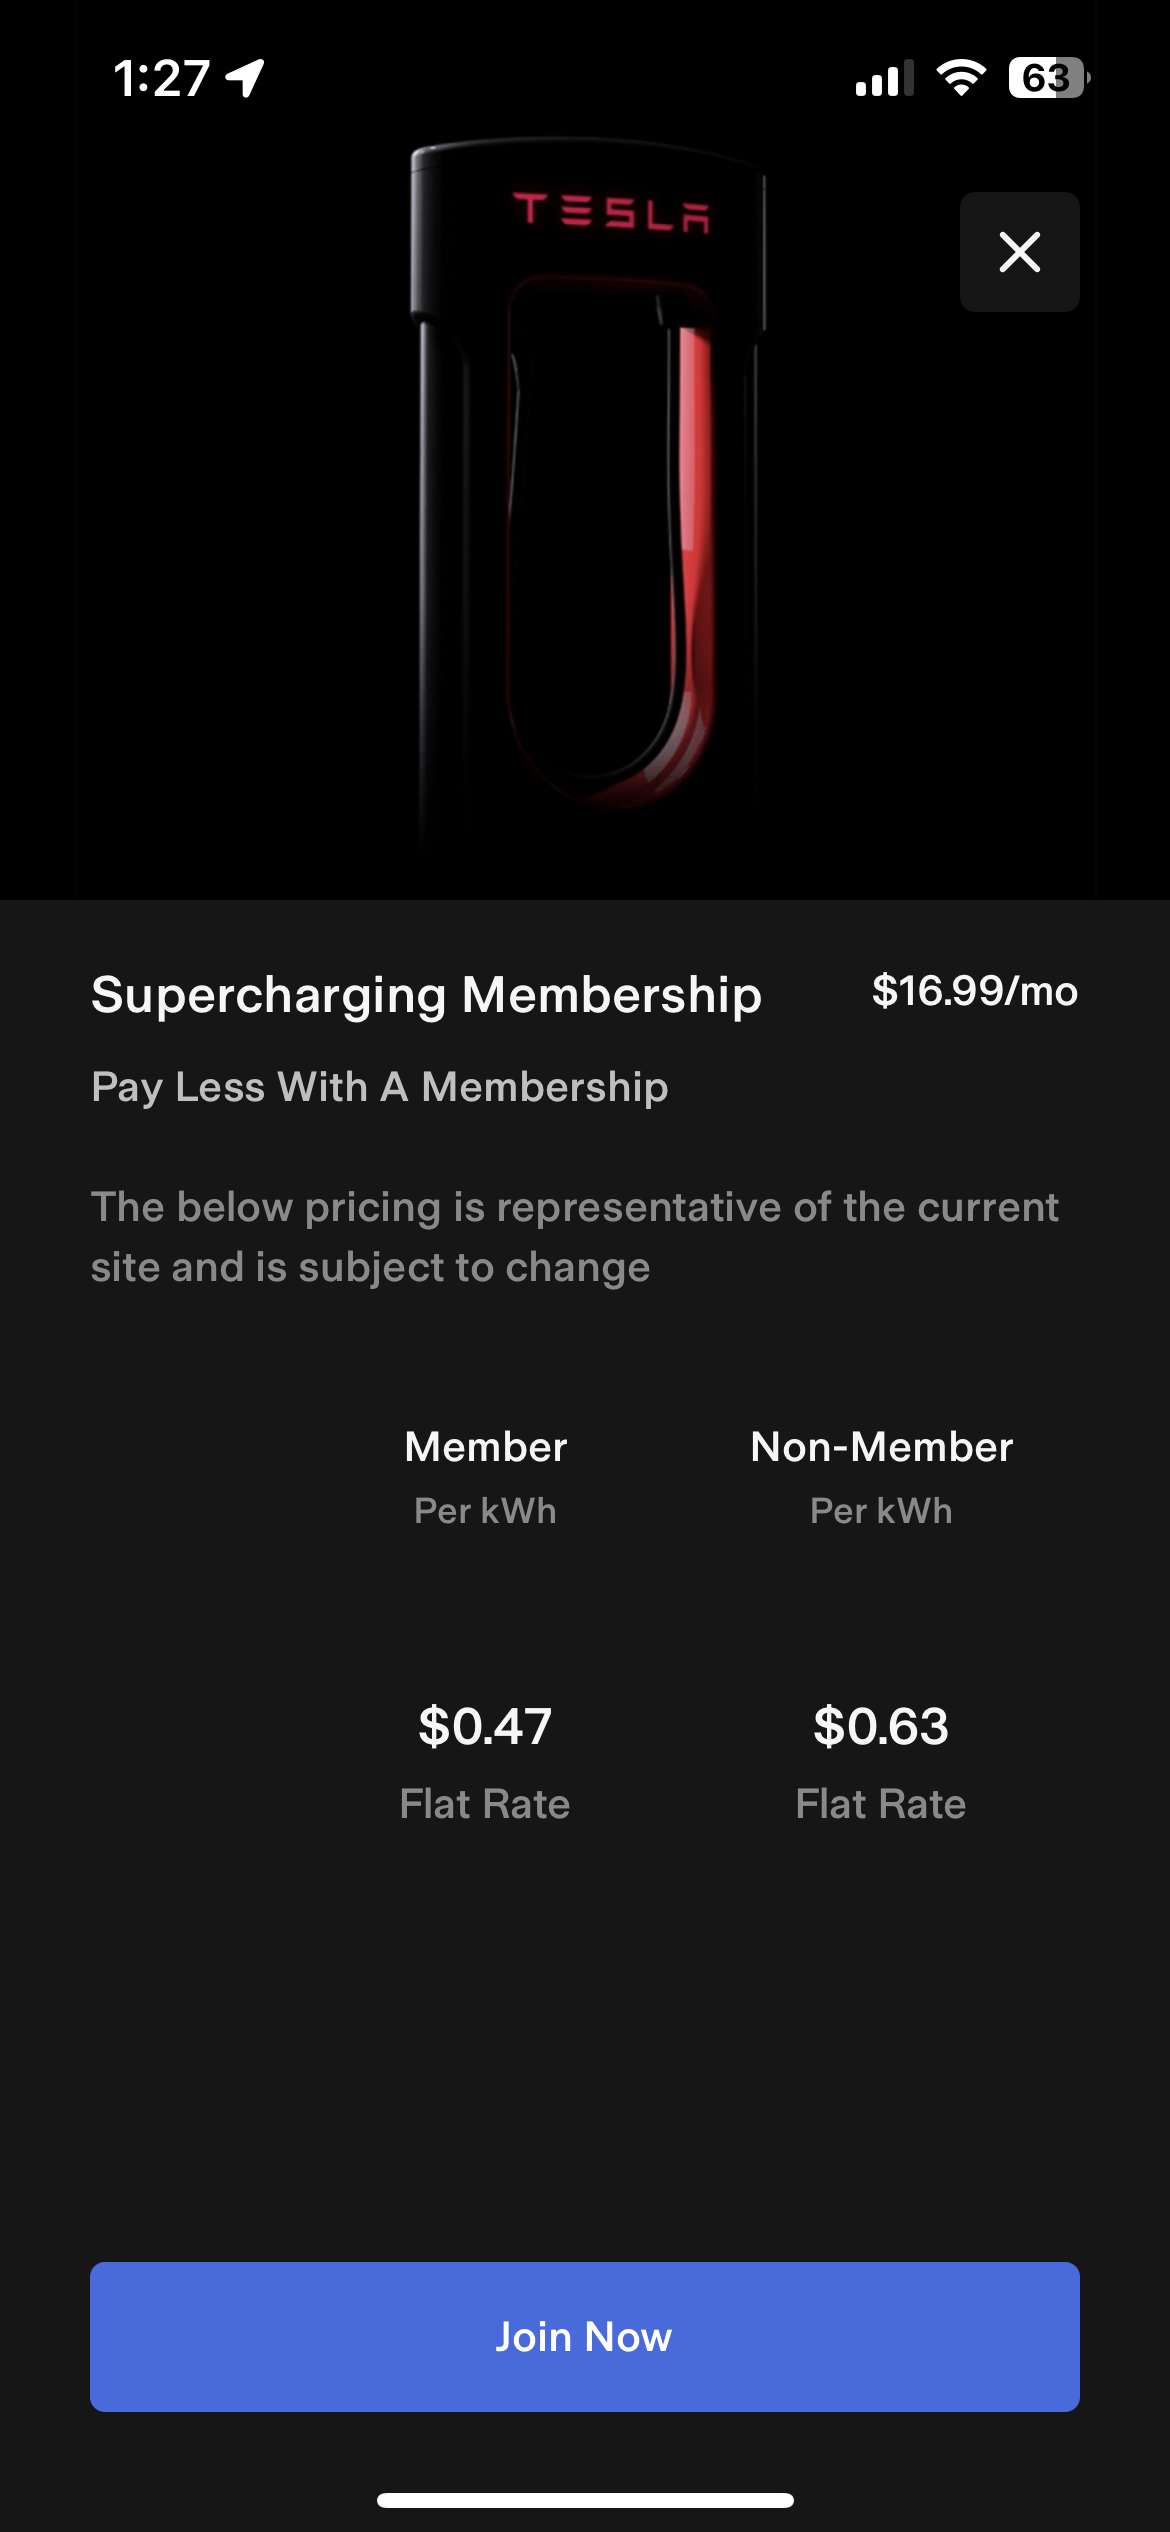This screenshot has height=2532, width=1170.
Task: Tap the battery level indicator
Action: pyautogui.click(x=1047, y=78)
